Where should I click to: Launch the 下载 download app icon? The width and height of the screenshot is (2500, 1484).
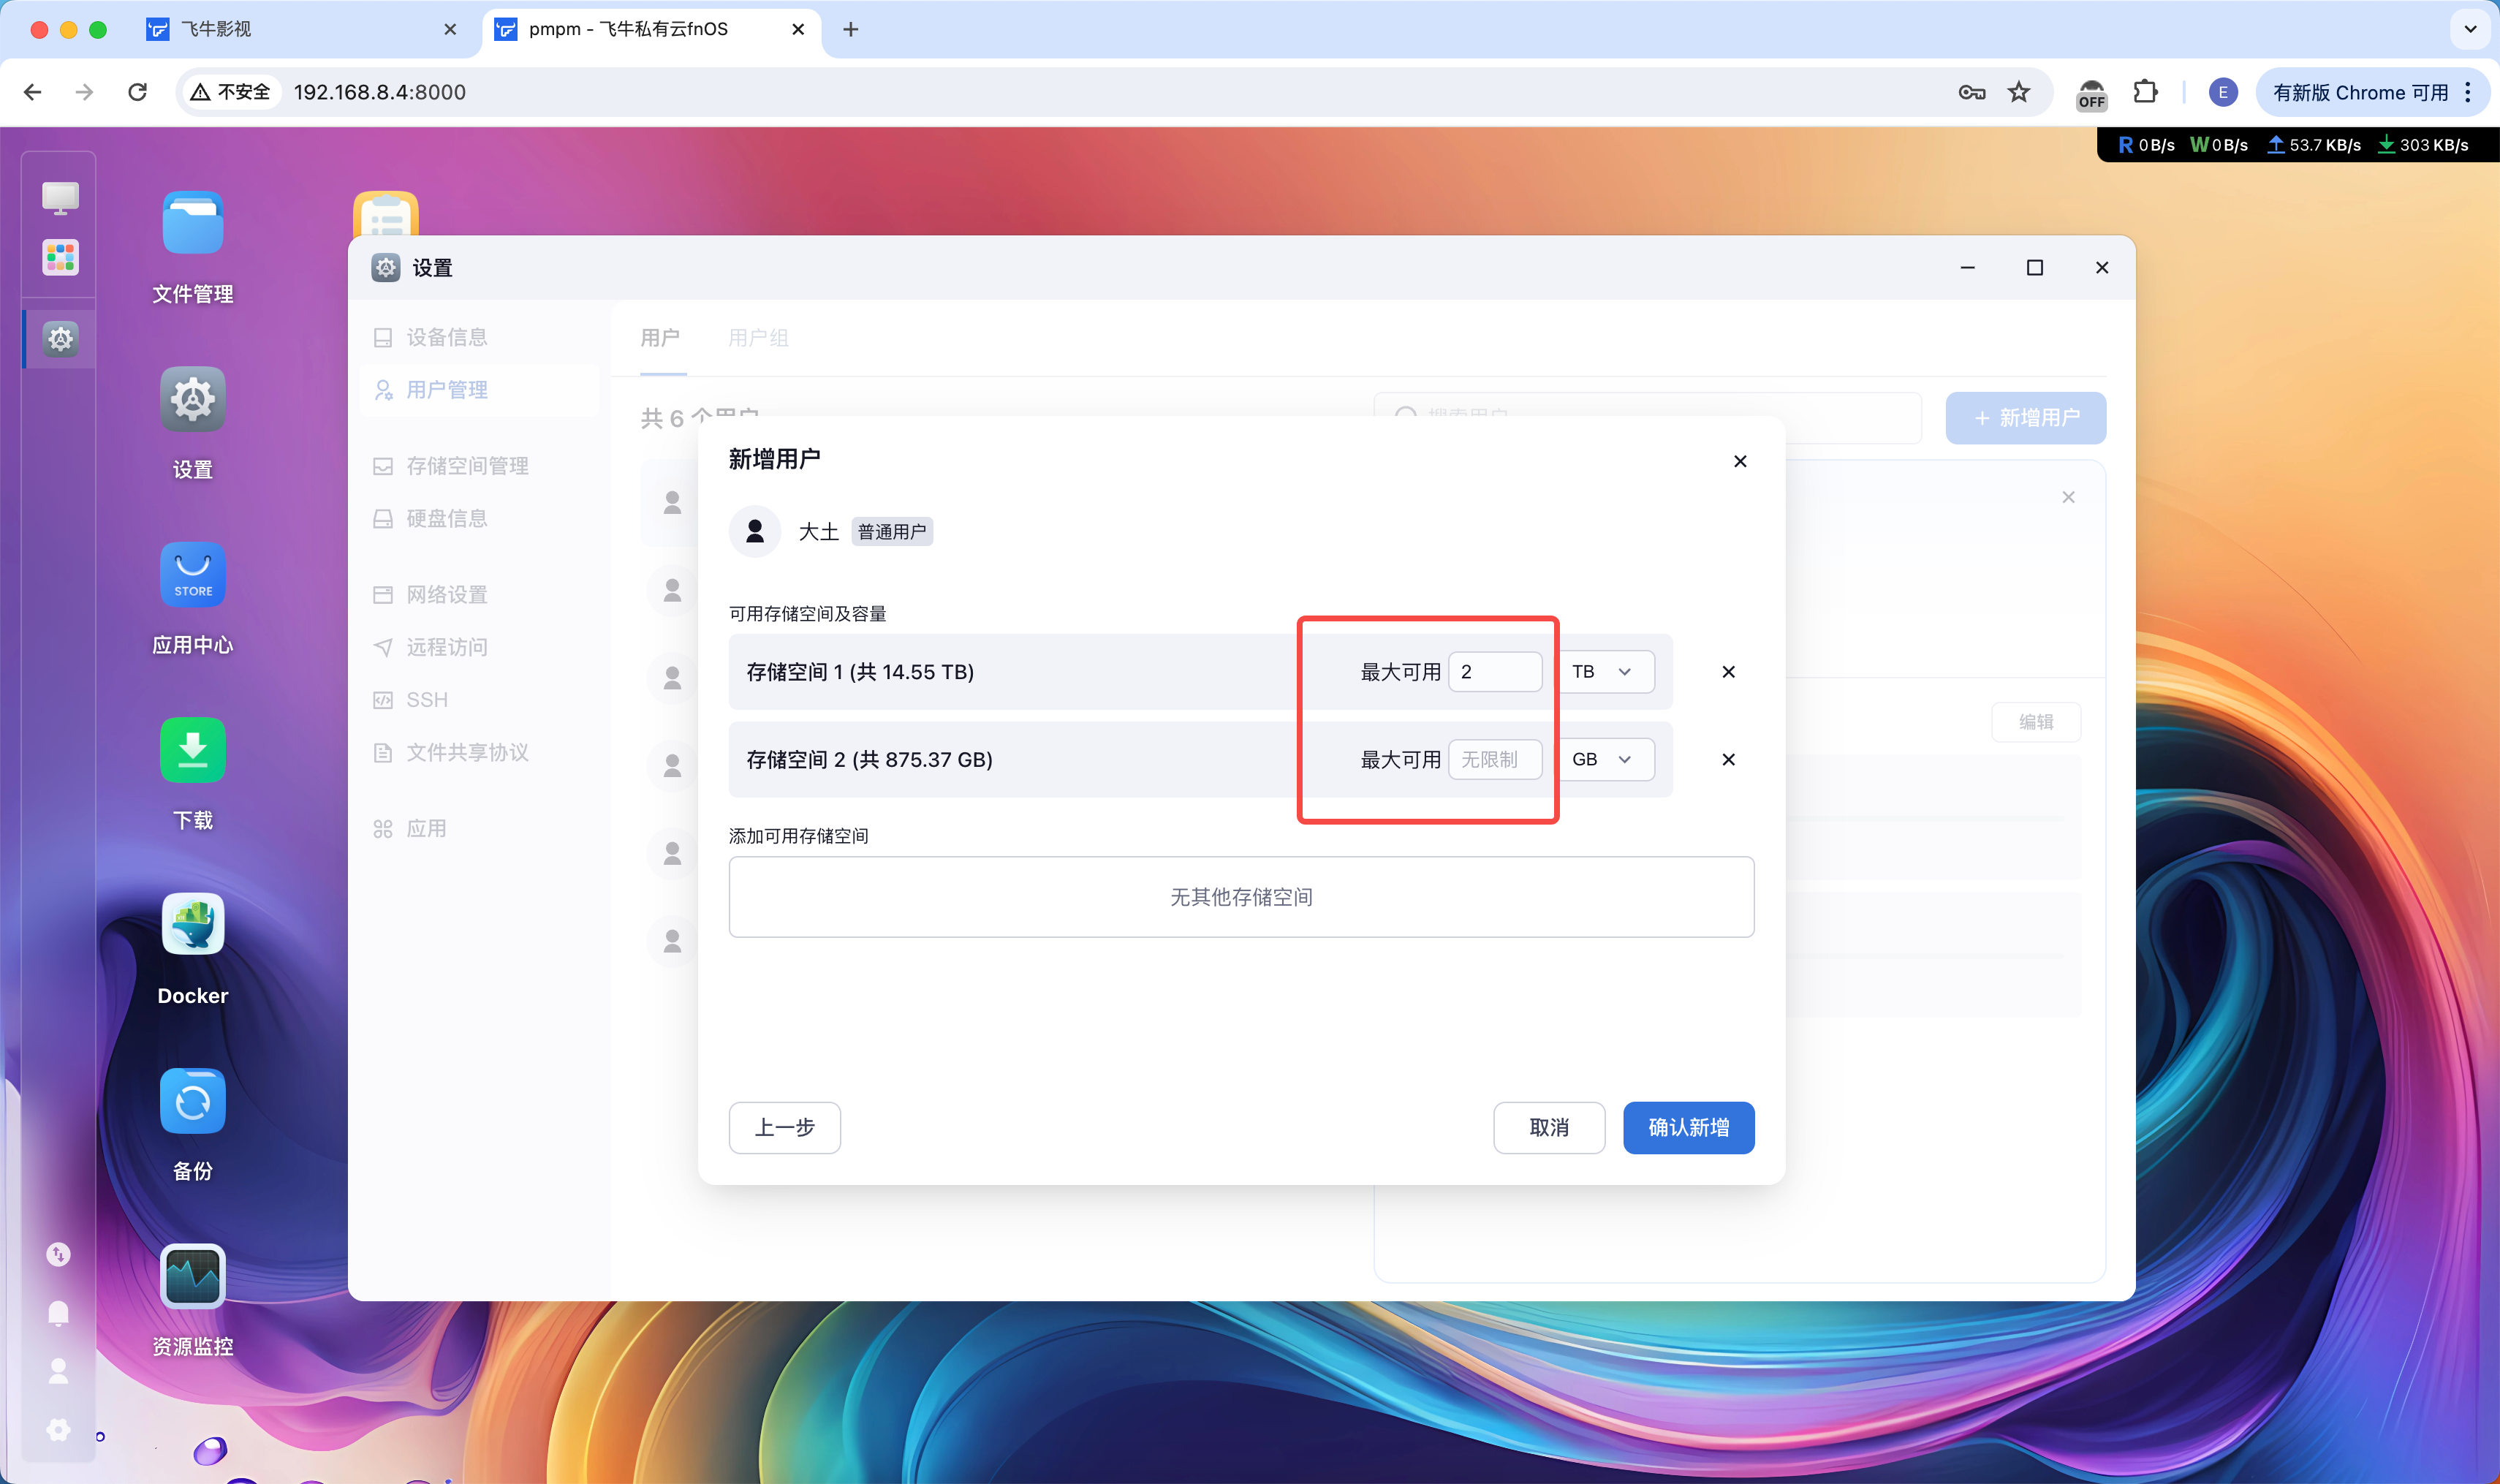[x=192, y=750]
